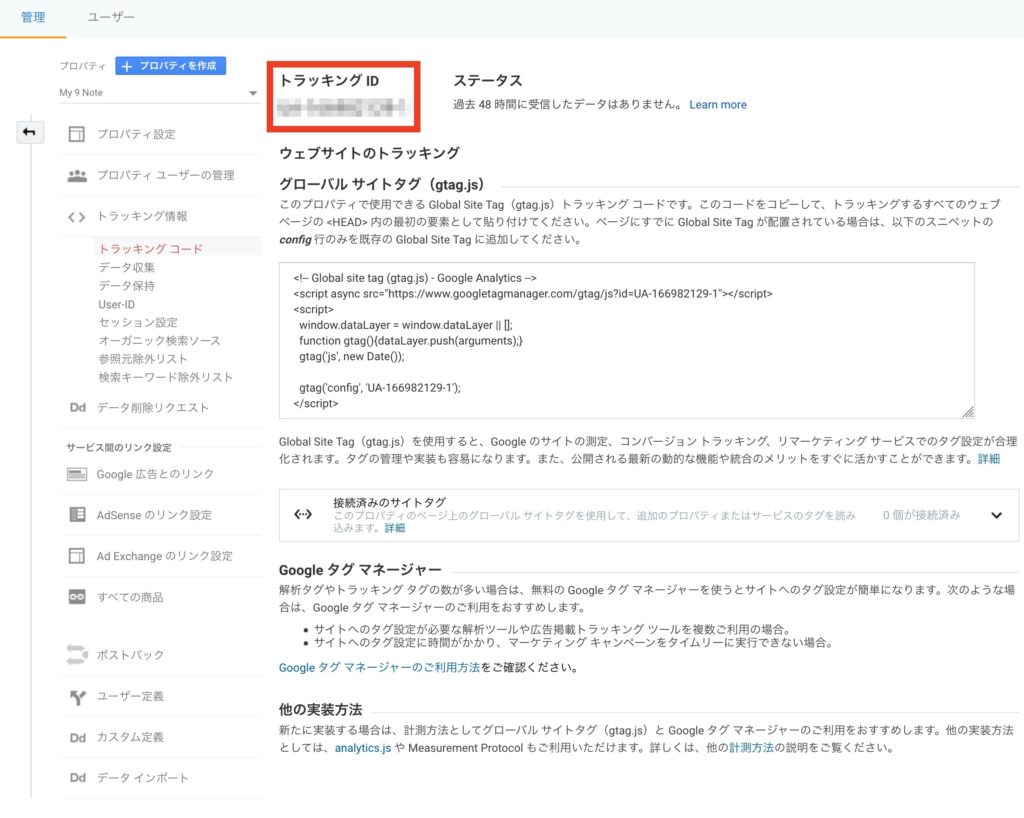Screen dimensions: 1024x818
Task: Click the back arrow icon
Action: [29, 132]
